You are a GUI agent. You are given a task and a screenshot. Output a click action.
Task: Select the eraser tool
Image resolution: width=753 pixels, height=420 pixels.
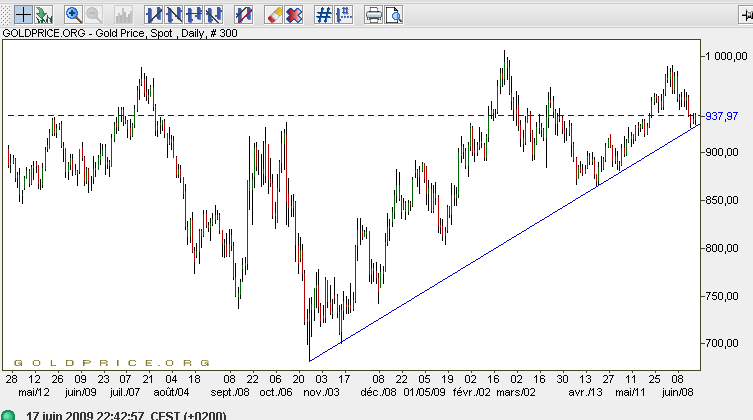pyautogui.click(x=273, y=15)
